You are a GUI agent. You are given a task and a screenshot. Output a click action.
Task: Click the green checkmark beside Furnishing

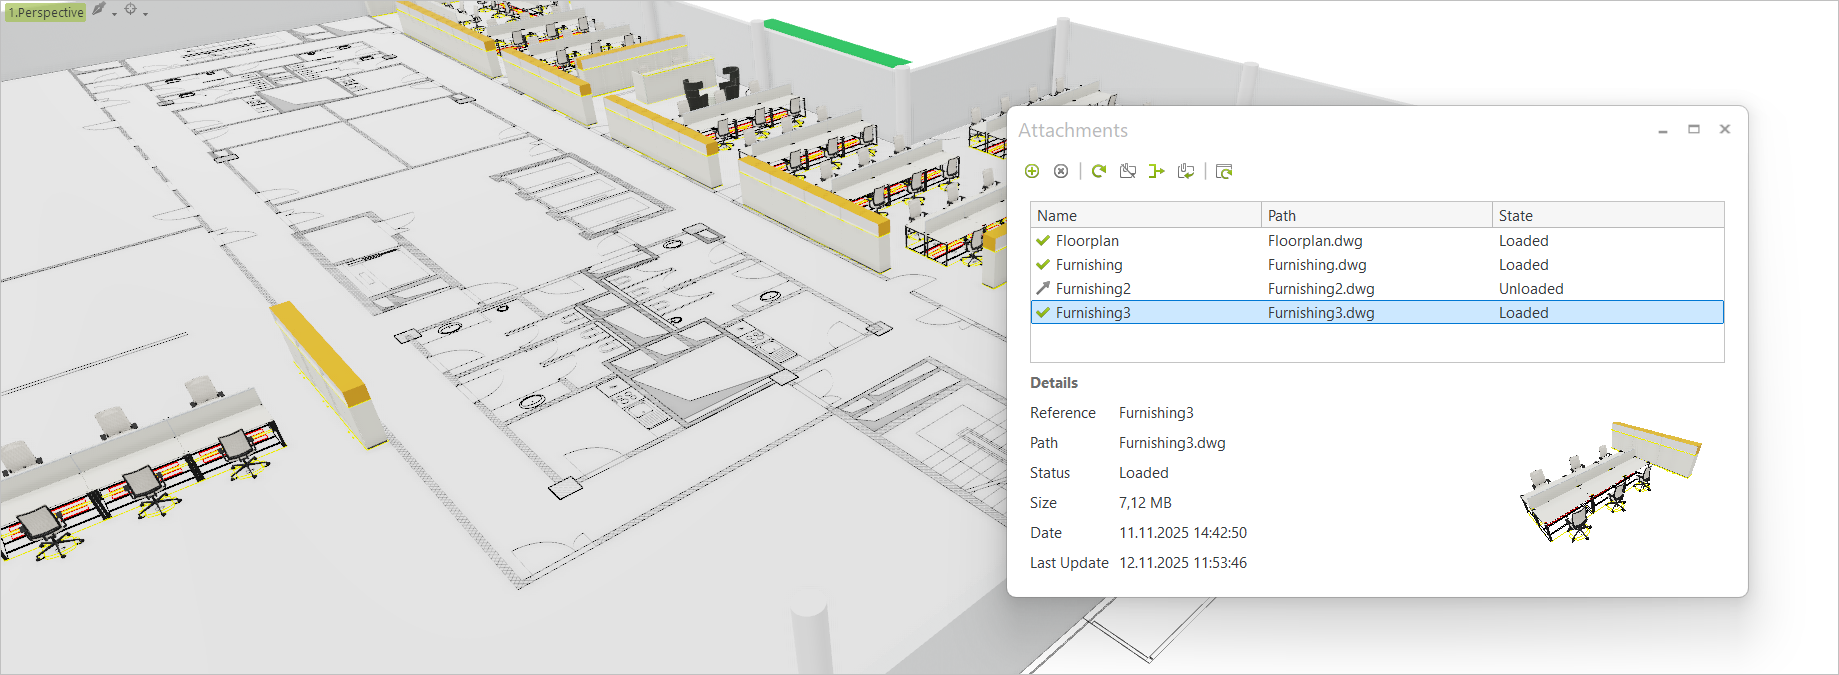[x=1043, y=265]
